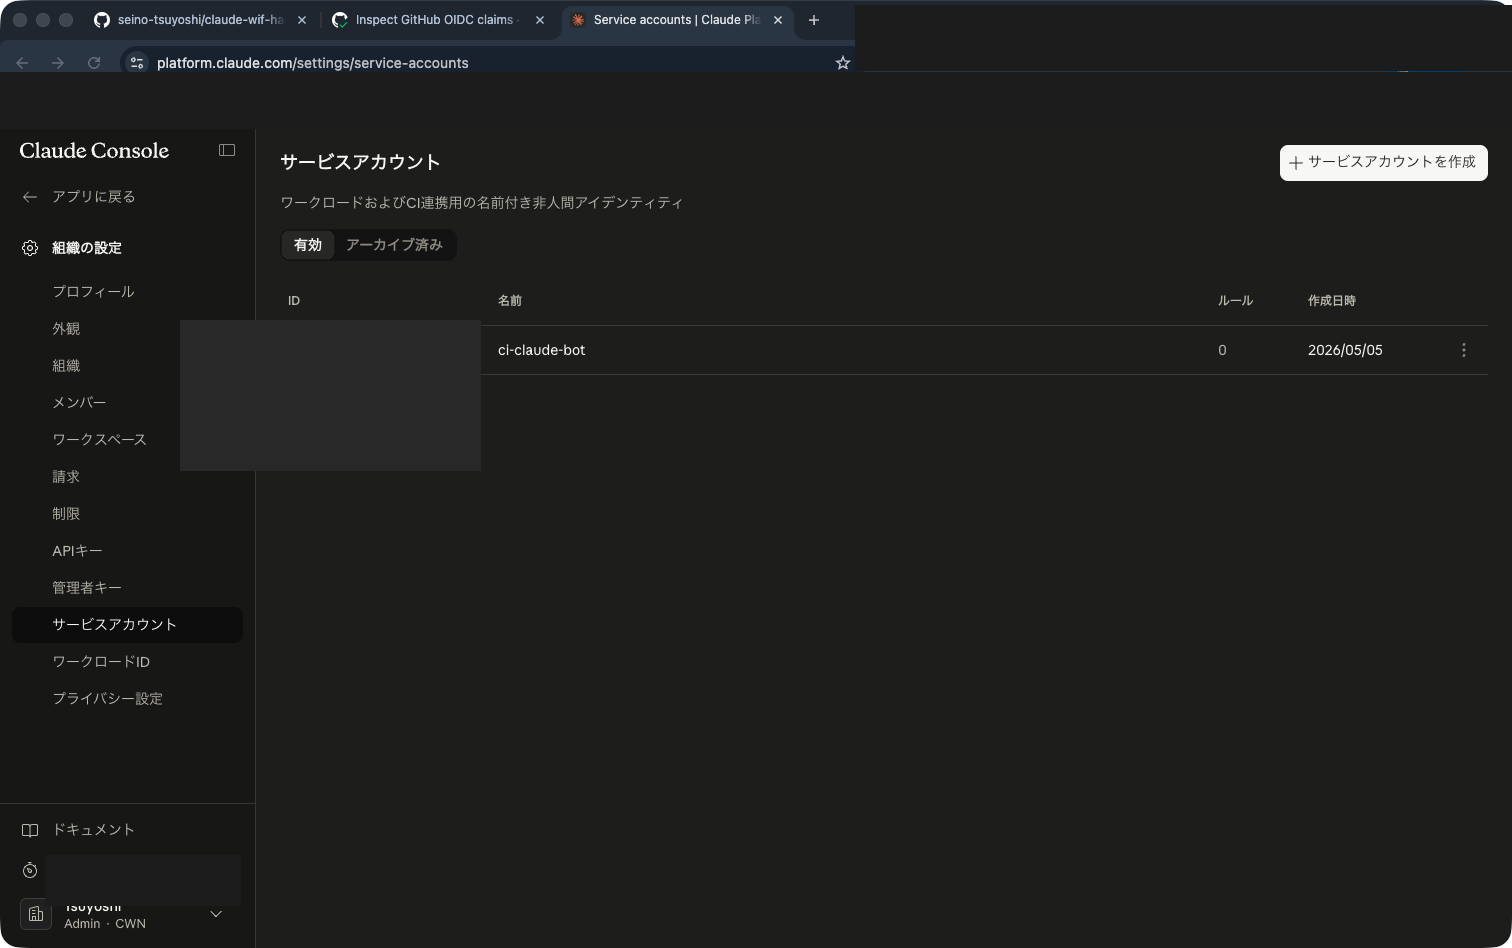Screen dimensions: 1512x948
Task: Click the ルール column header
Action: (x=1235, y=301)
